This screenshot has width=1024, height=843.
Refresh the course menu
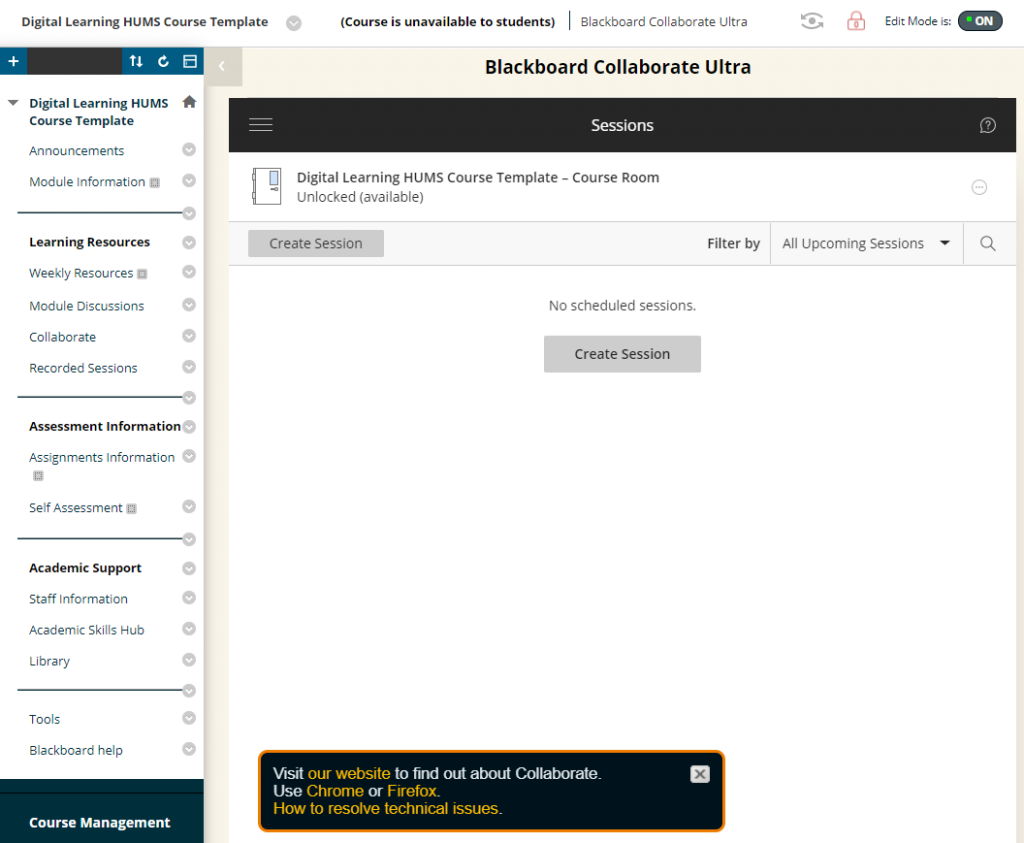click(163, 61)
